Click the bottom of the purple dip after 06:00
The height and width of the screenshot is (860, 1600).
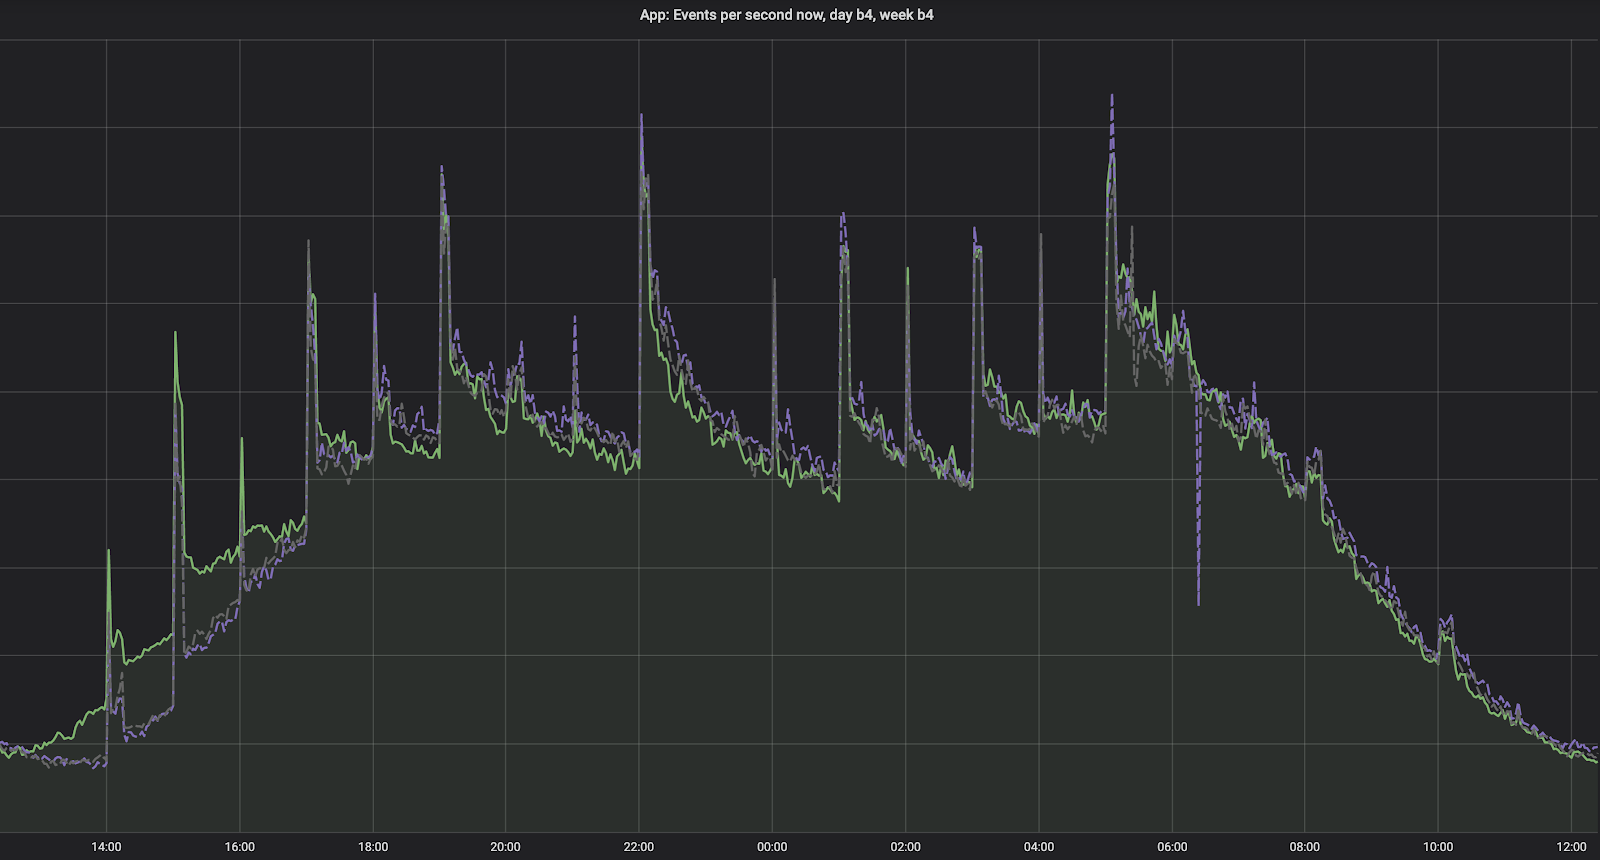point(1198,603)
